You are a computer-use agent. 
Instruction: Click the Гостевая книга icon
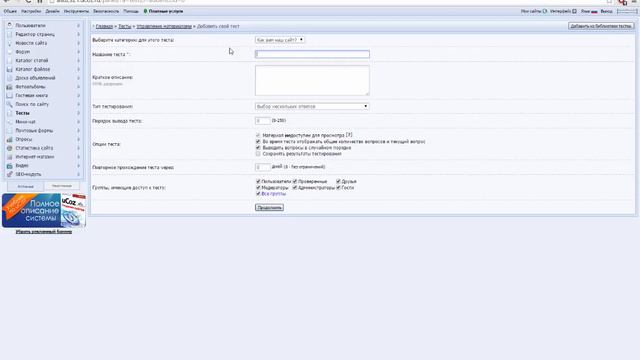(x=9, y=96)
